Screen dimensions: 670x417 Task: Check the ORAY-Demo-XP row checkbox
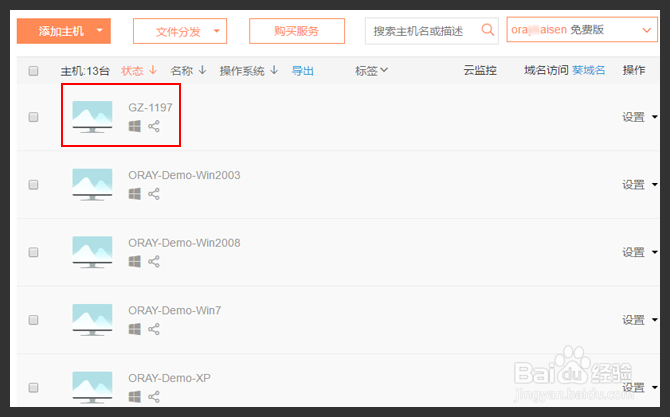point(33,388)
